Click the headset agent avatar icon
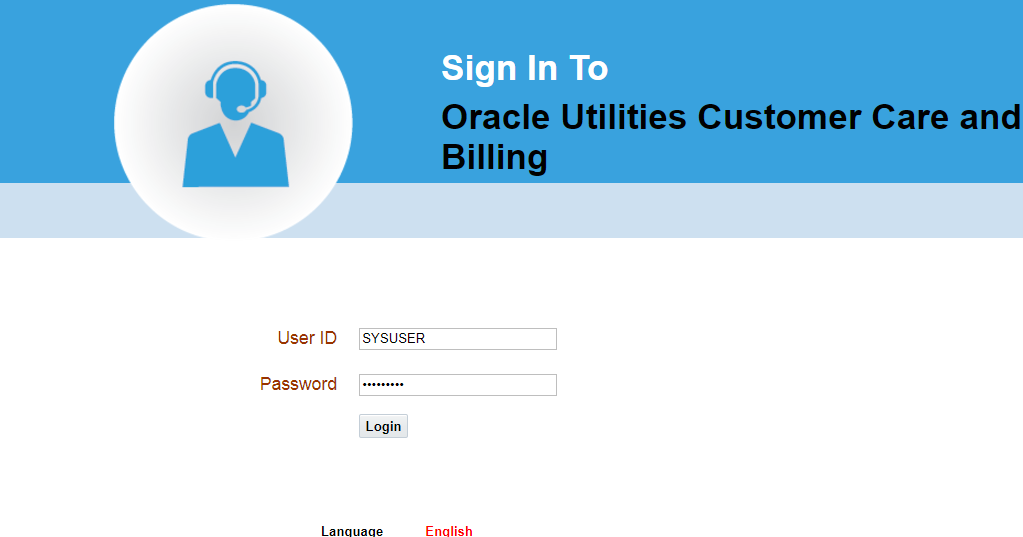 236,124
